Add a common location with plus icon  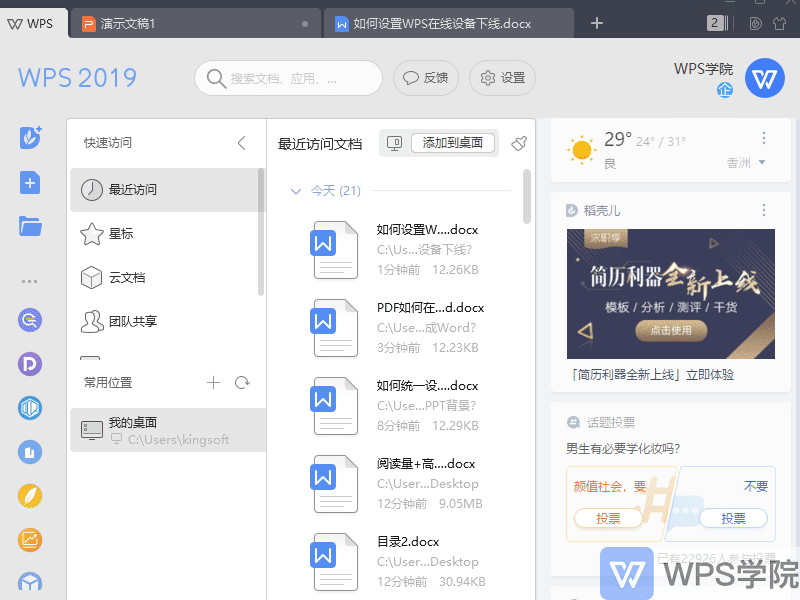click(x=213, y=383)
